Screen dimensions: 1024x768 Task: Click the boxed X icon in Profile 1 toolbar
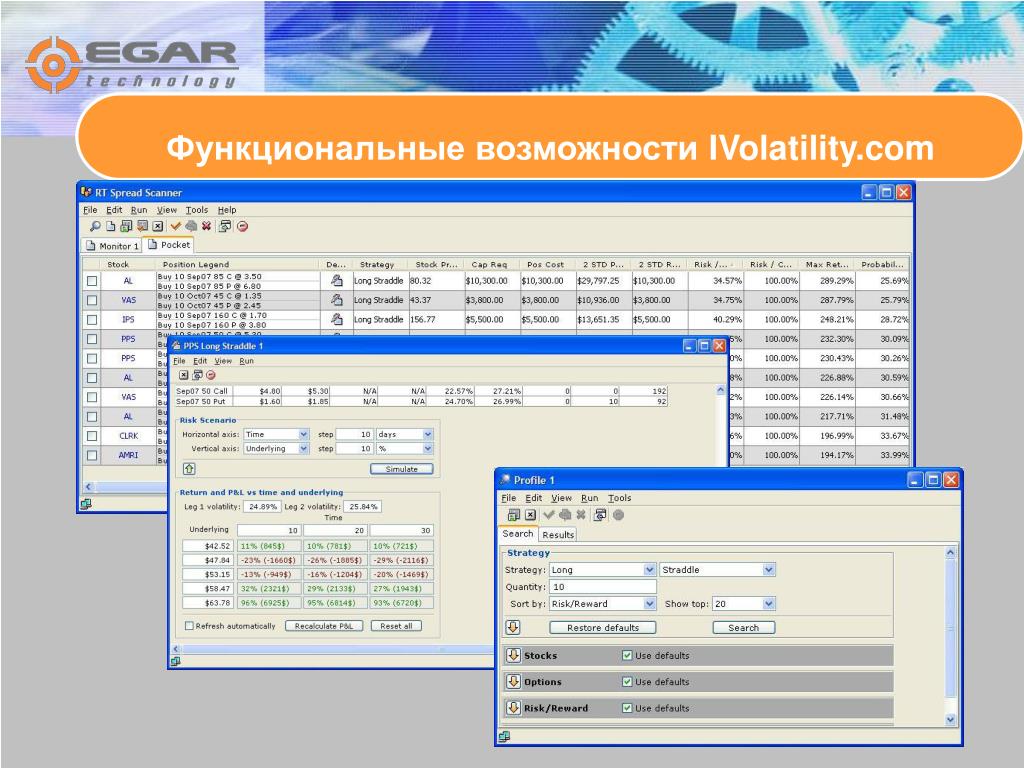coord(530,515)
